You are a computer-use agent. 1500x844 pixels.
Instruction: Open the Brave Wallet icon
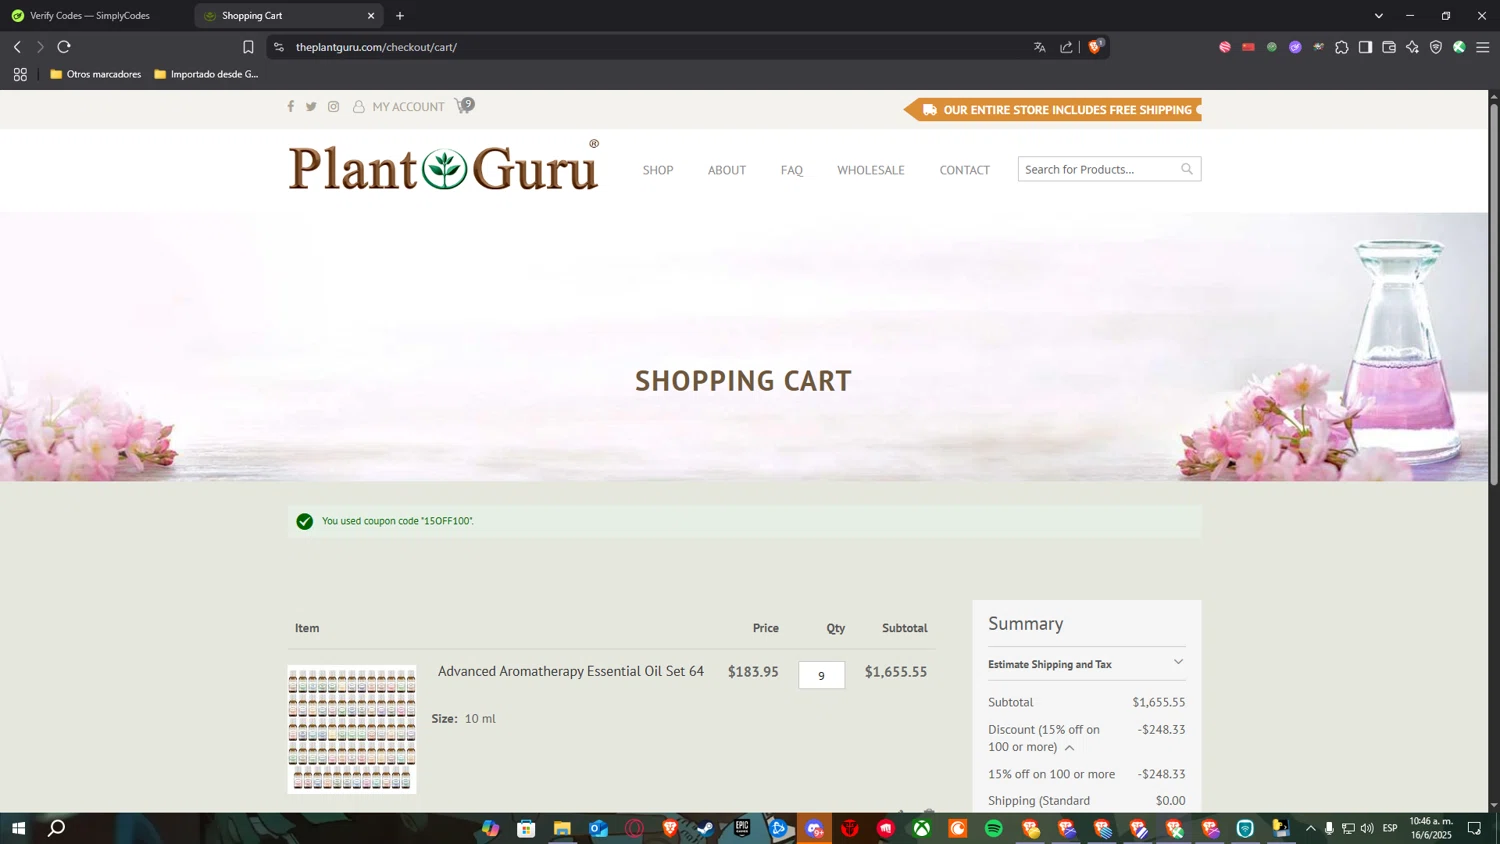pyautogui.click(x=1389, y=47)
